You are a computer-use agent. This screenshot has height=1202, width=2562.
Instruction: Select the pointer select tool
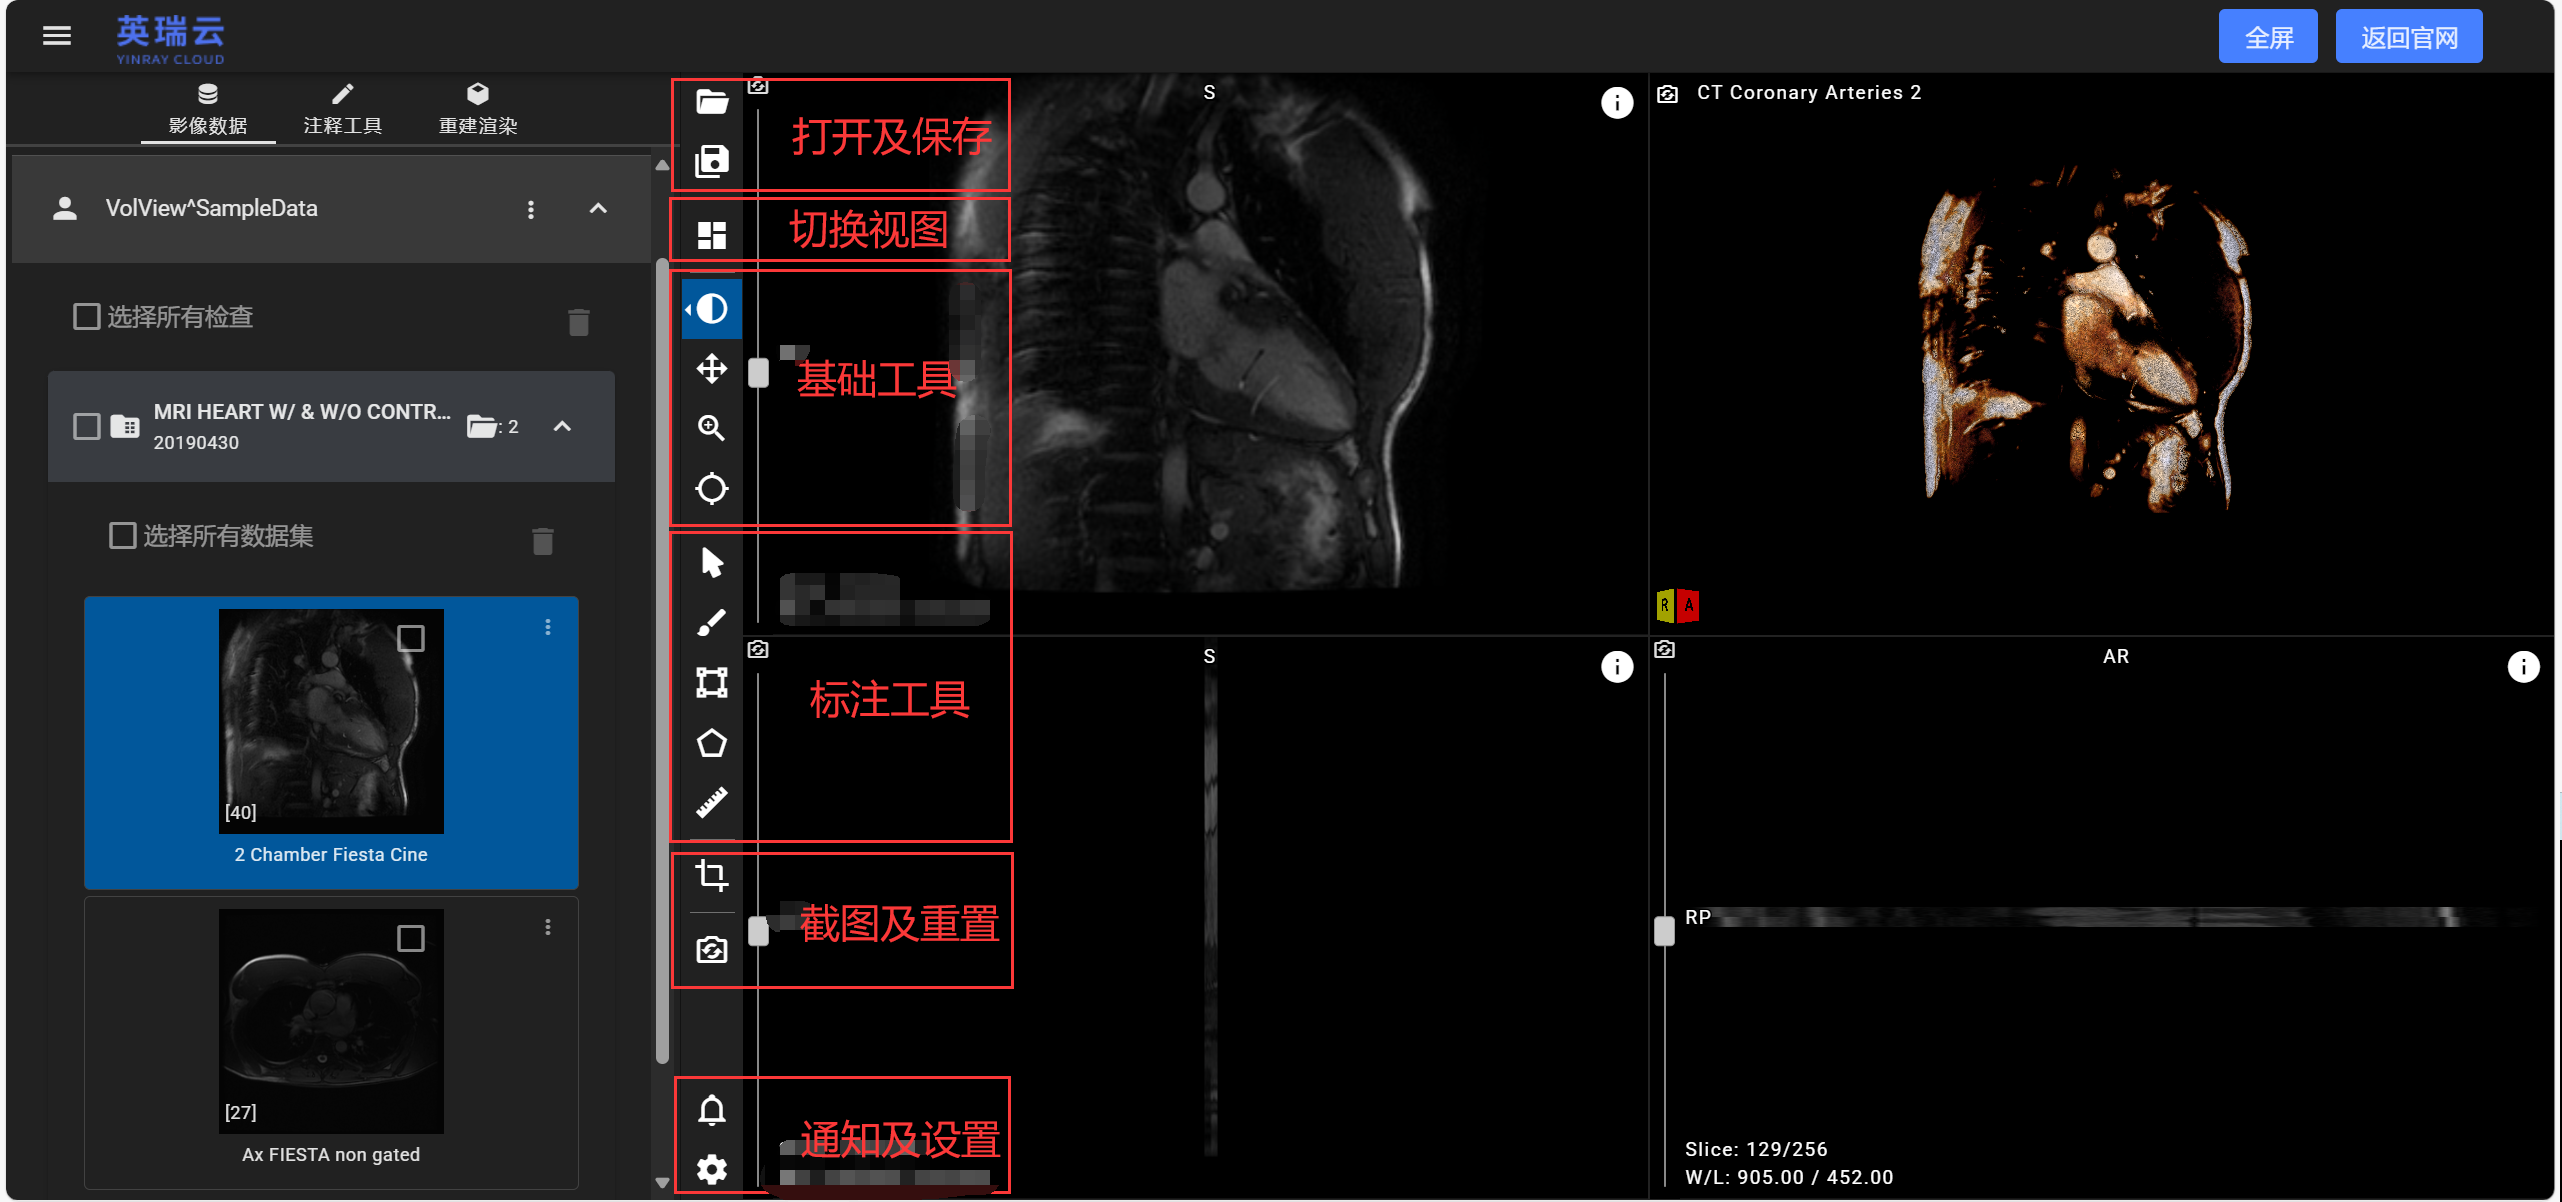point(711,563)
